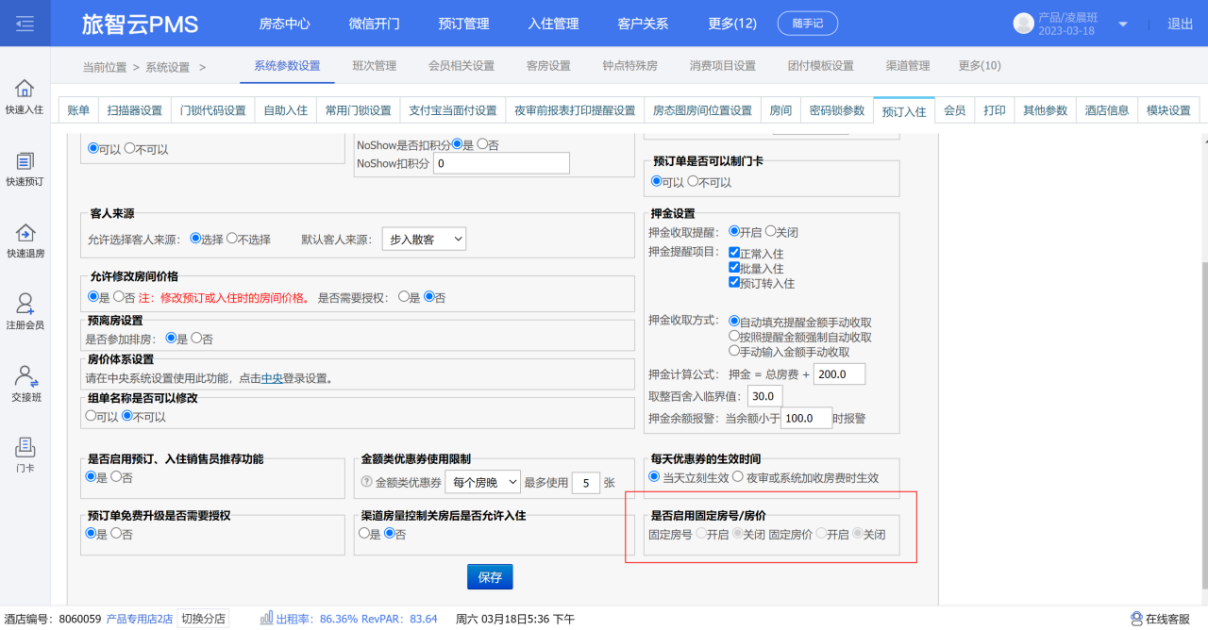This screenshot has width=1208, height=630.
Task: Switch to 班次管理 tab
Action: coord(374,66)
